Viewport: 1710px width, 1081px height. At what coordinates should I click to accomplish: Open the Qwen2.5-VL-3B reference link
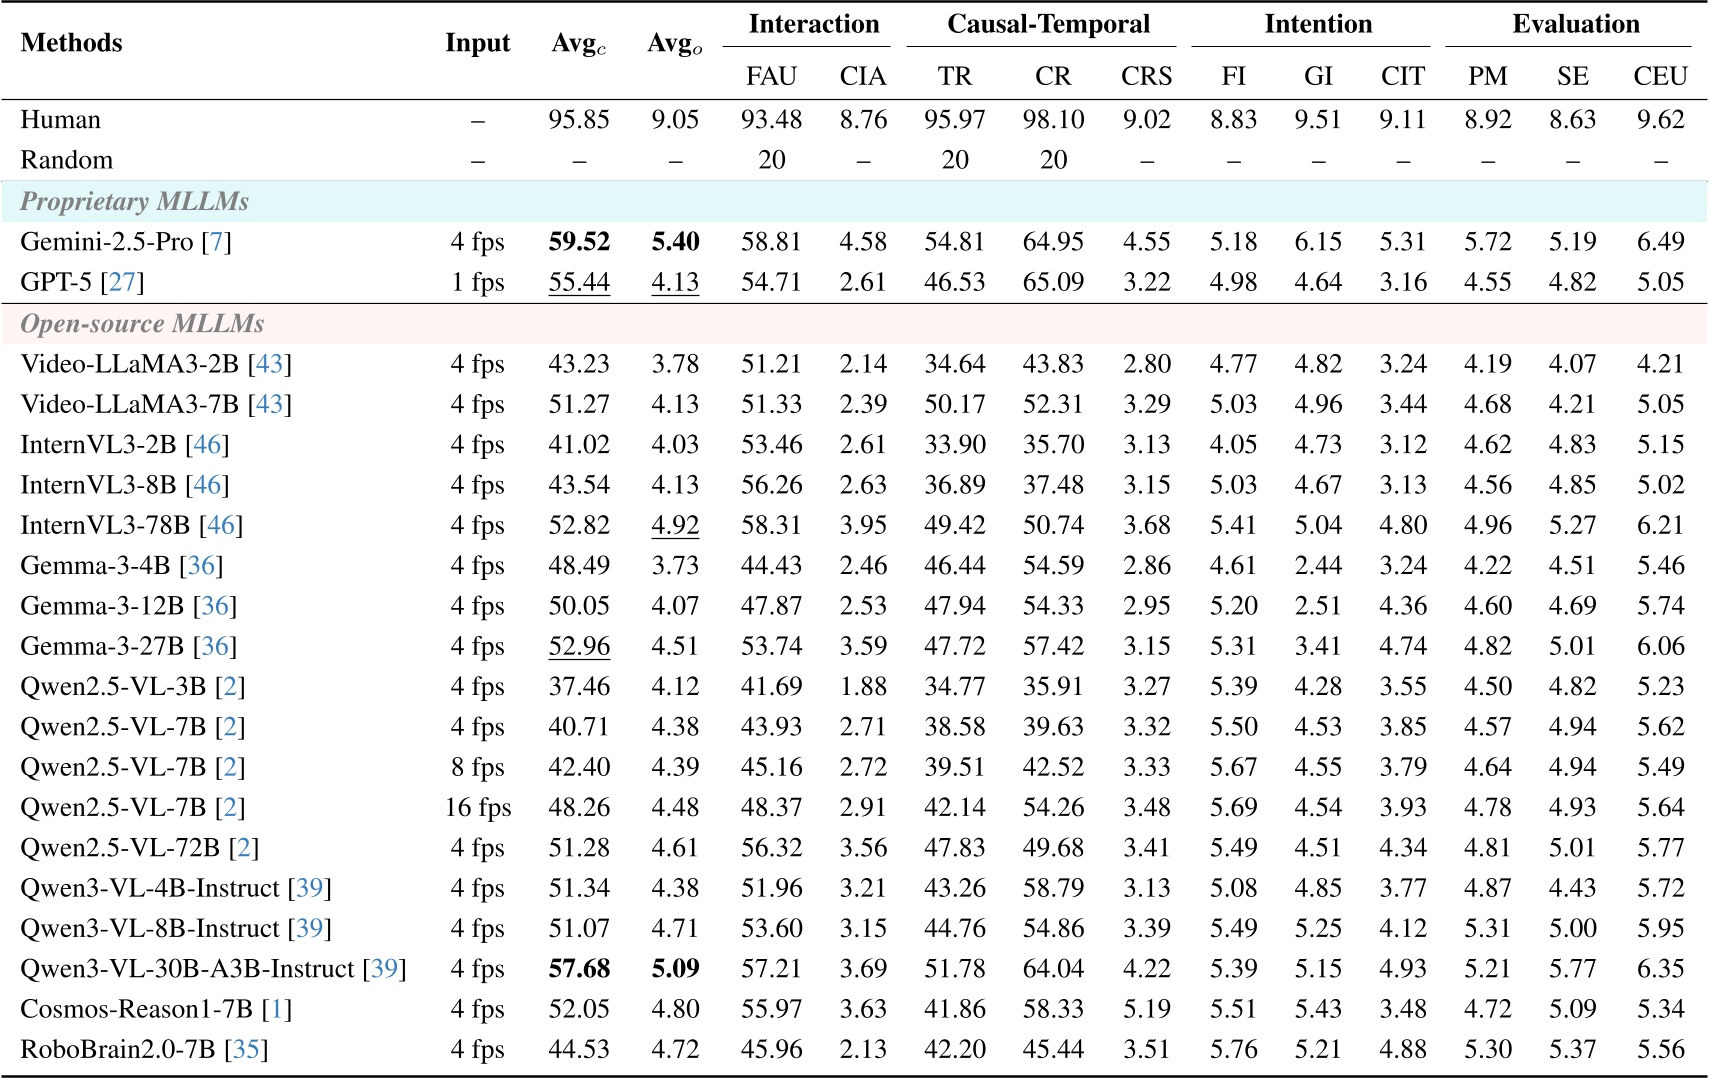[230, 686]
